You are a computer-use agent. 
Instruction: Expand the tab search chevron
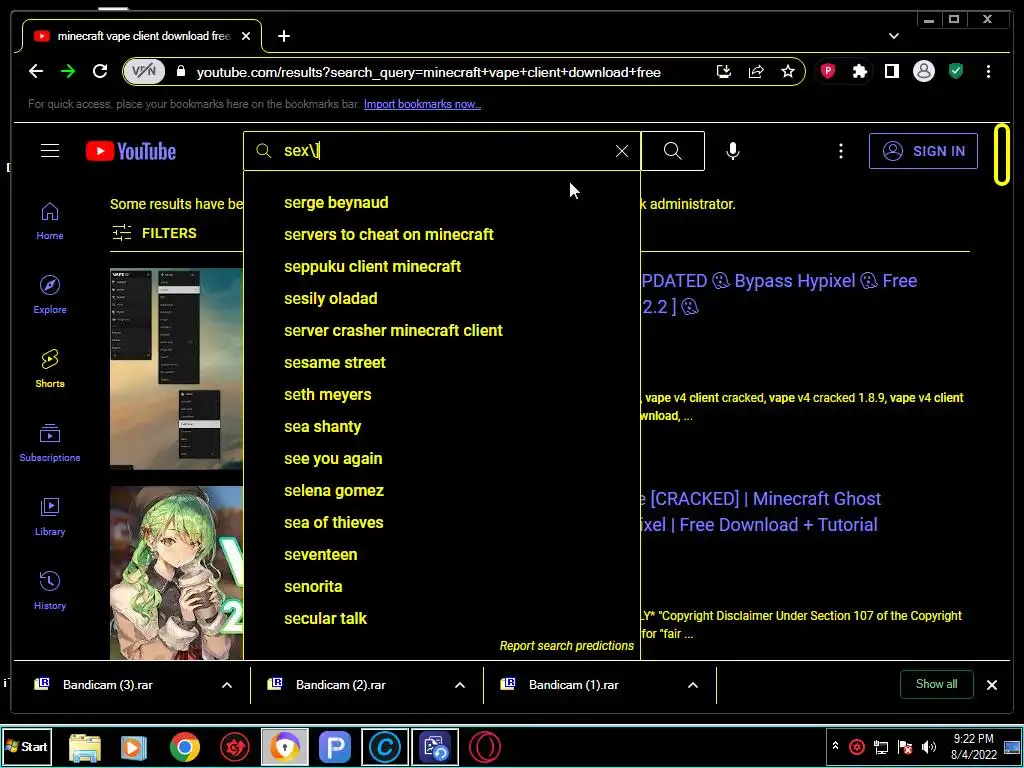coord(893,36)
